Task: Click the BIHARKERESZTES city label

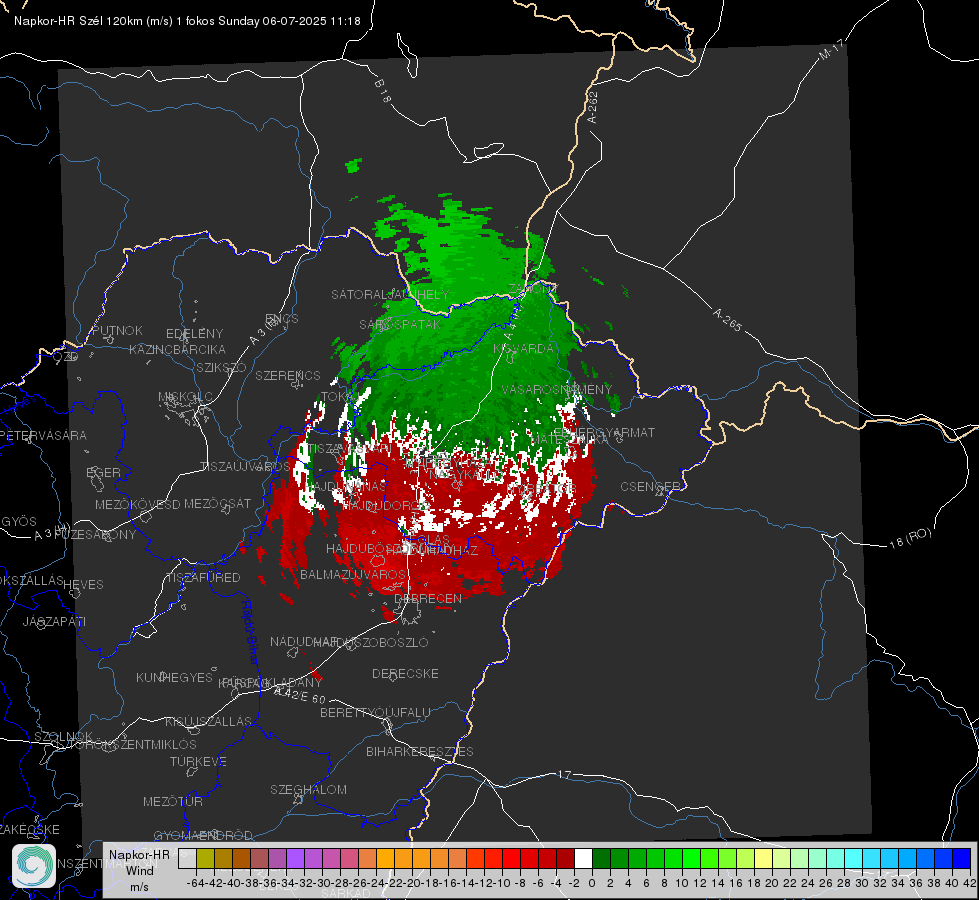Action: pyautogui.click(x=420, y=752)
